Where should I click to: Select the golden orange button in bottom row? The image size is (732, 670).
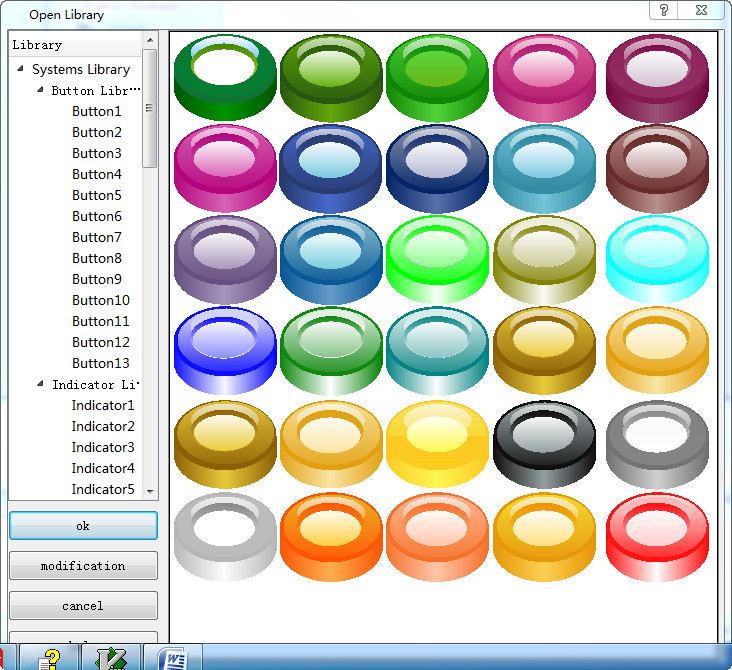point(544,536)
